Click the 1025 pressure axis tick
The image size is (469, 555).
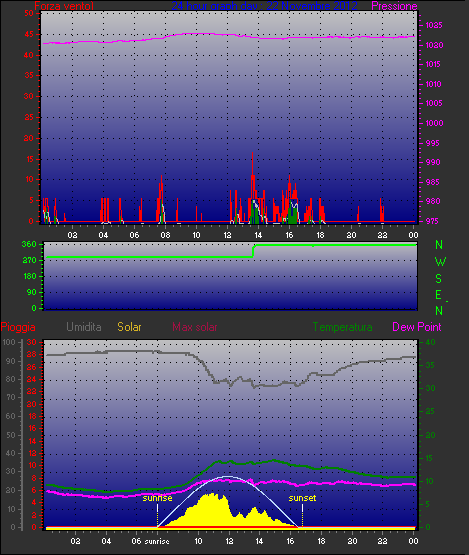[434, 25]
